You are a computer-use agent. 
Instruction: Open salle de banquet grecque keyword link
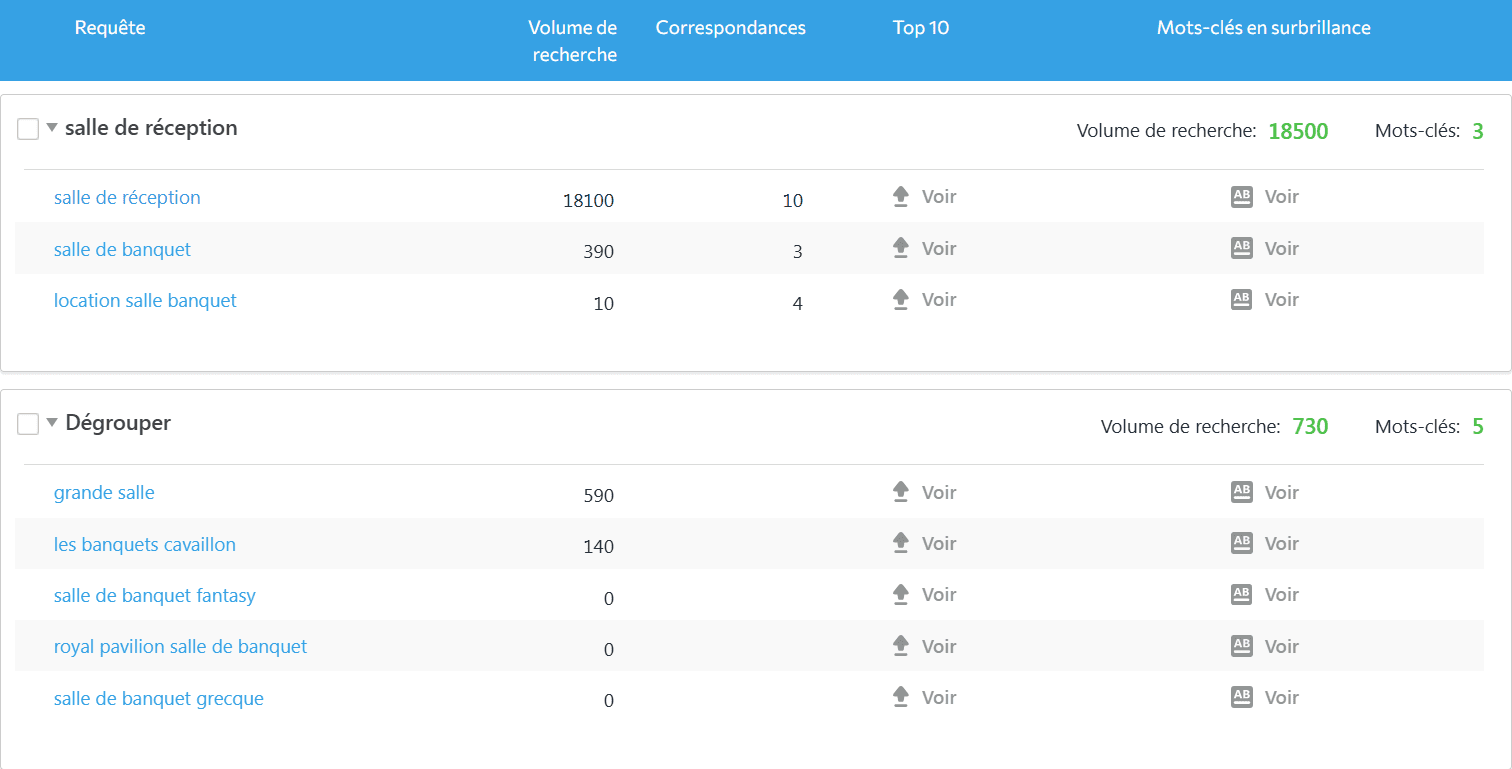click(159, 698)
